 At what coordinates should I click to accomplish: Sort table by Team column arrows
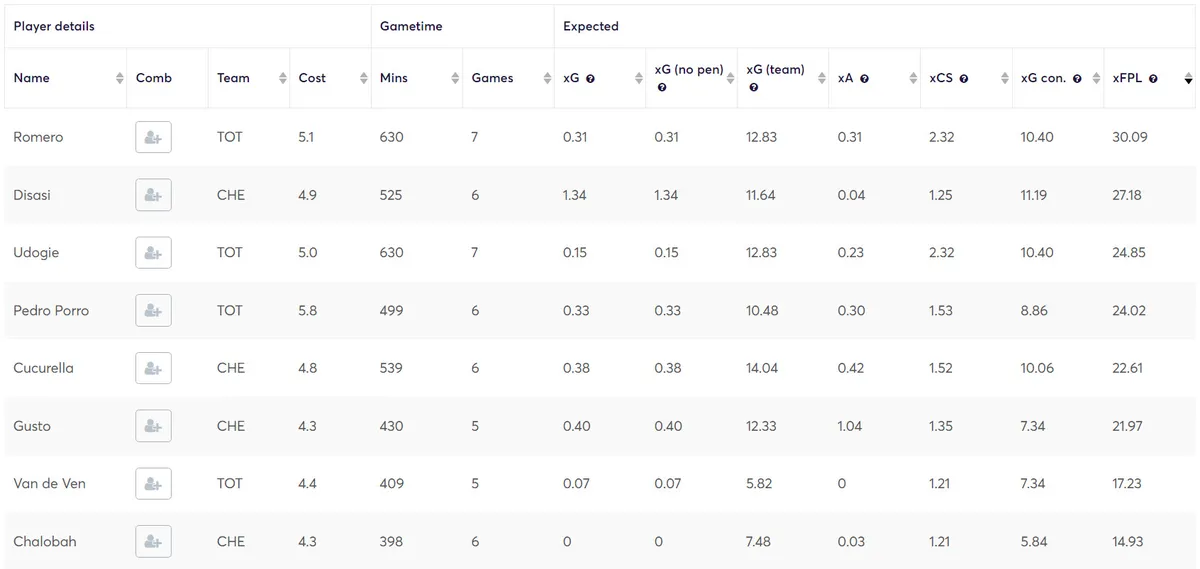[283, 78]
